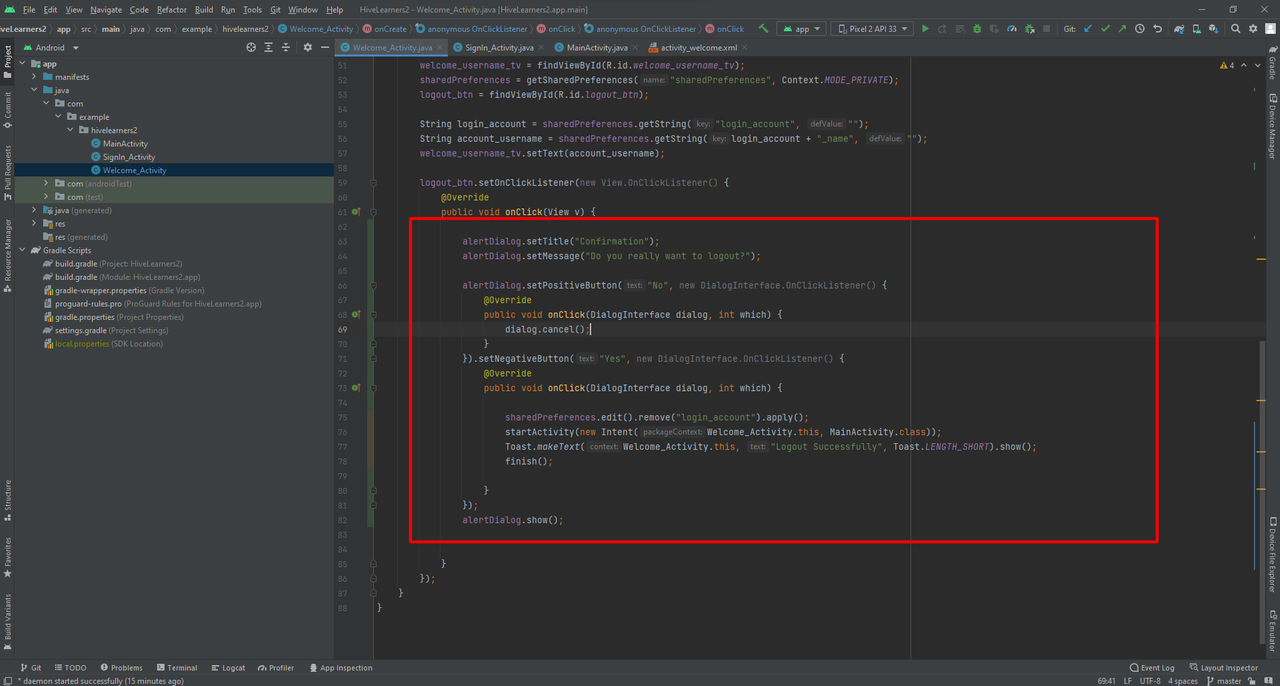Open the Refactor menu
1280x686 pixels.
click(x=172, y=10)
